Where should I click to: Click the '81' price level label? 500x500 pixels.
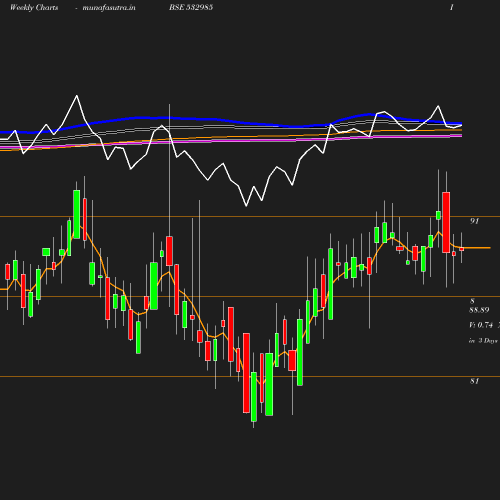[x=475, y=381]
